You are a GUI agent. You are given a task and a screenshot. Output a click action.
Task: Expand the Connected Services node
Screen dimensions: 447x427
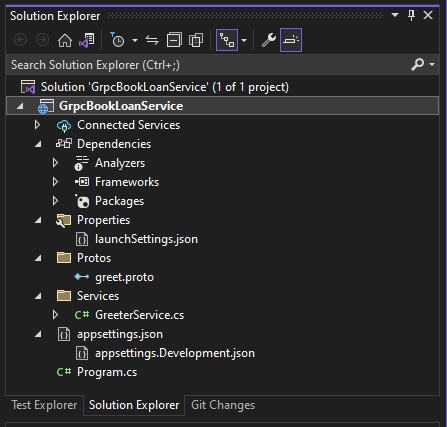click(x=37, y=125)
